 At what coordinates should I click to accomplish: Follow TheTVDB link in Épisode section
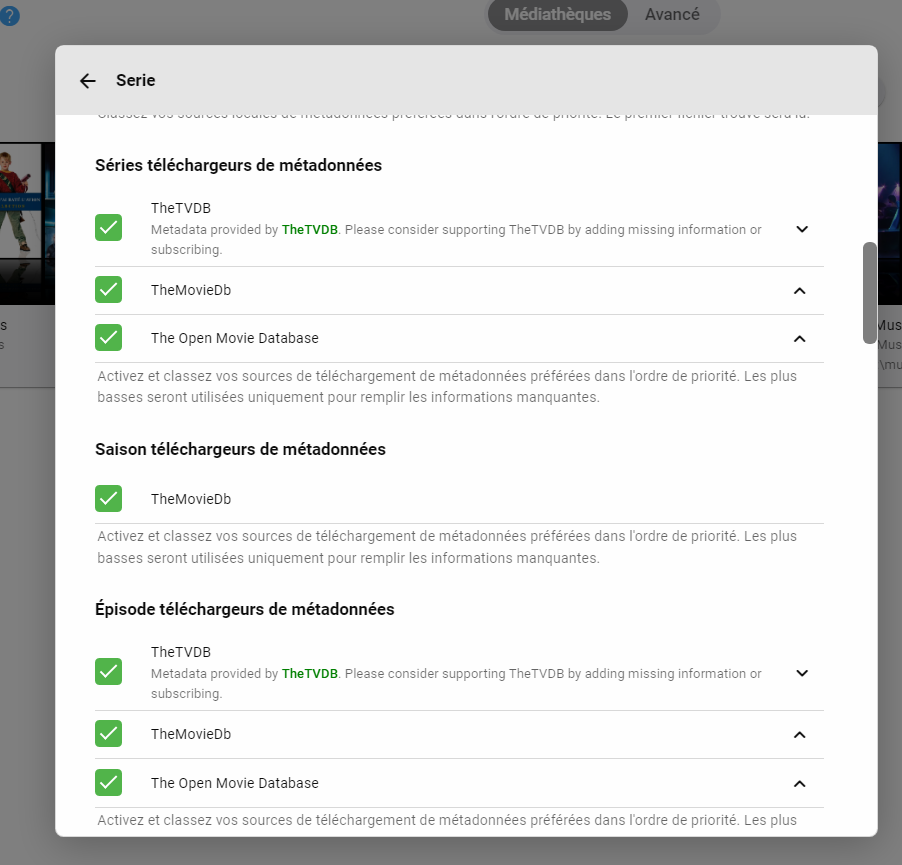point(310,674)
